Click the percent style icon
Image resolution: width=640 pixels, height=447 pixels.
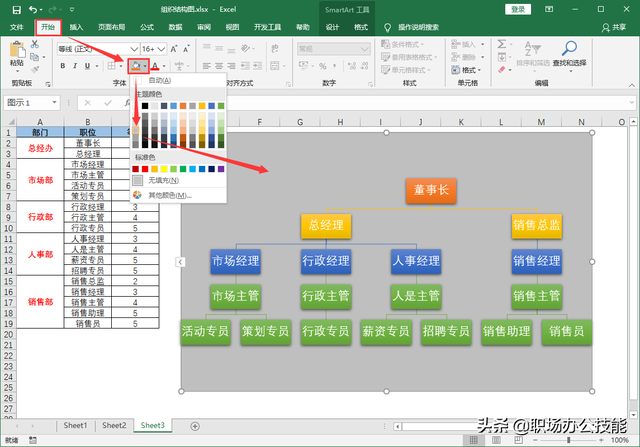click(x=322, y=66)
